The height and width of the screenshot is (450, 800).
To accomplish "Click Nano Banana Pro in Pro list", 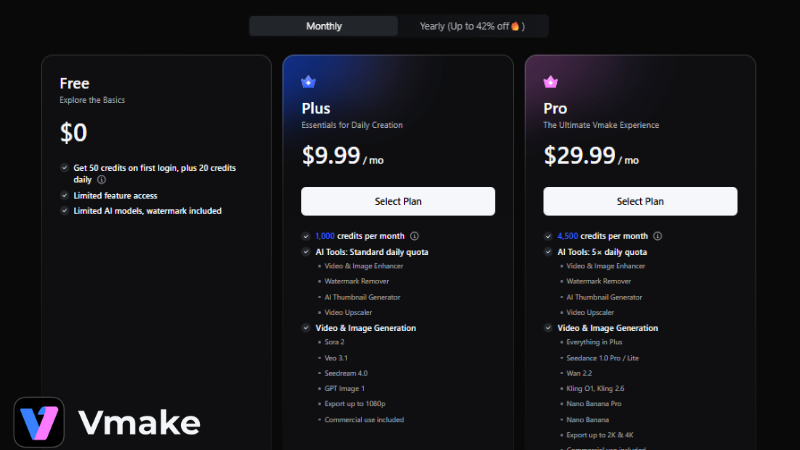I will click(593, 403).
